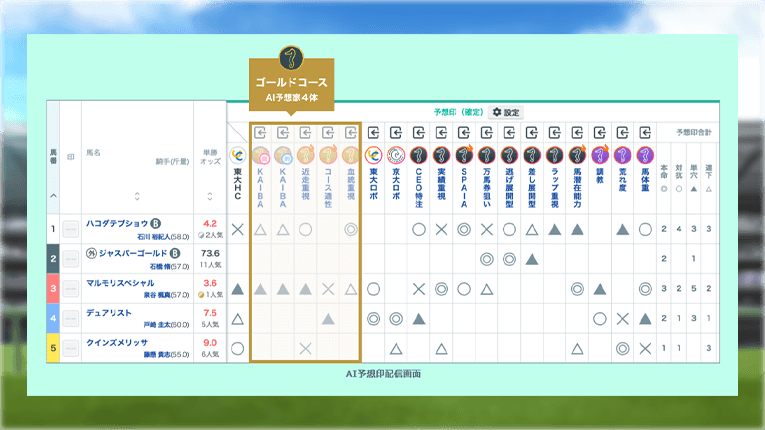Open horse page for マルモリスペシャル
Screen dimensions: 765x430
click(x=120, y=283)
